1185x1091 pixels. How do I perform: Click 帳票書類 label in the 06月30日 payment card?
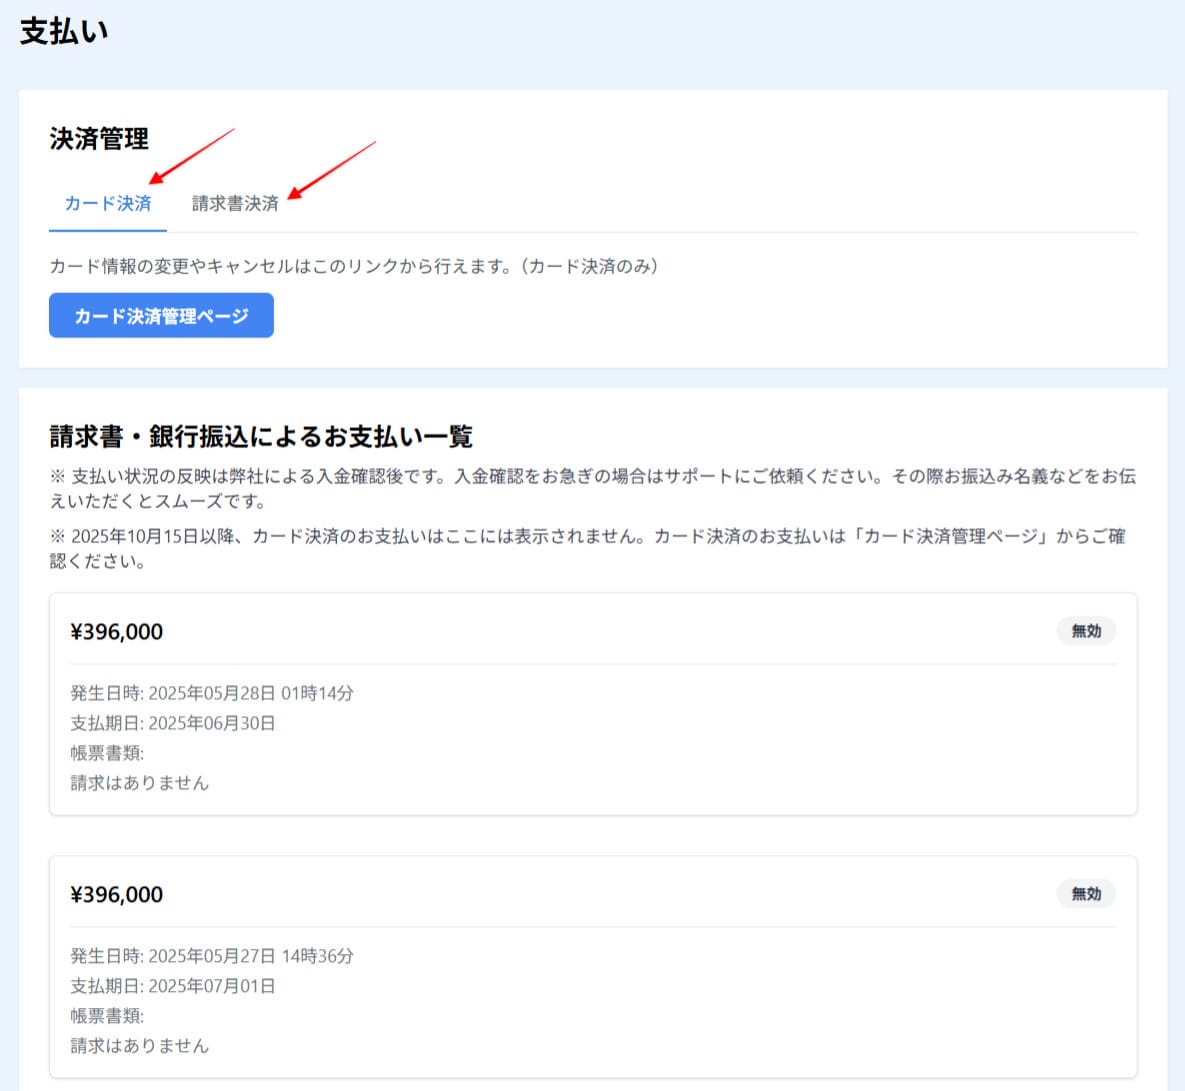pos(107,753)
